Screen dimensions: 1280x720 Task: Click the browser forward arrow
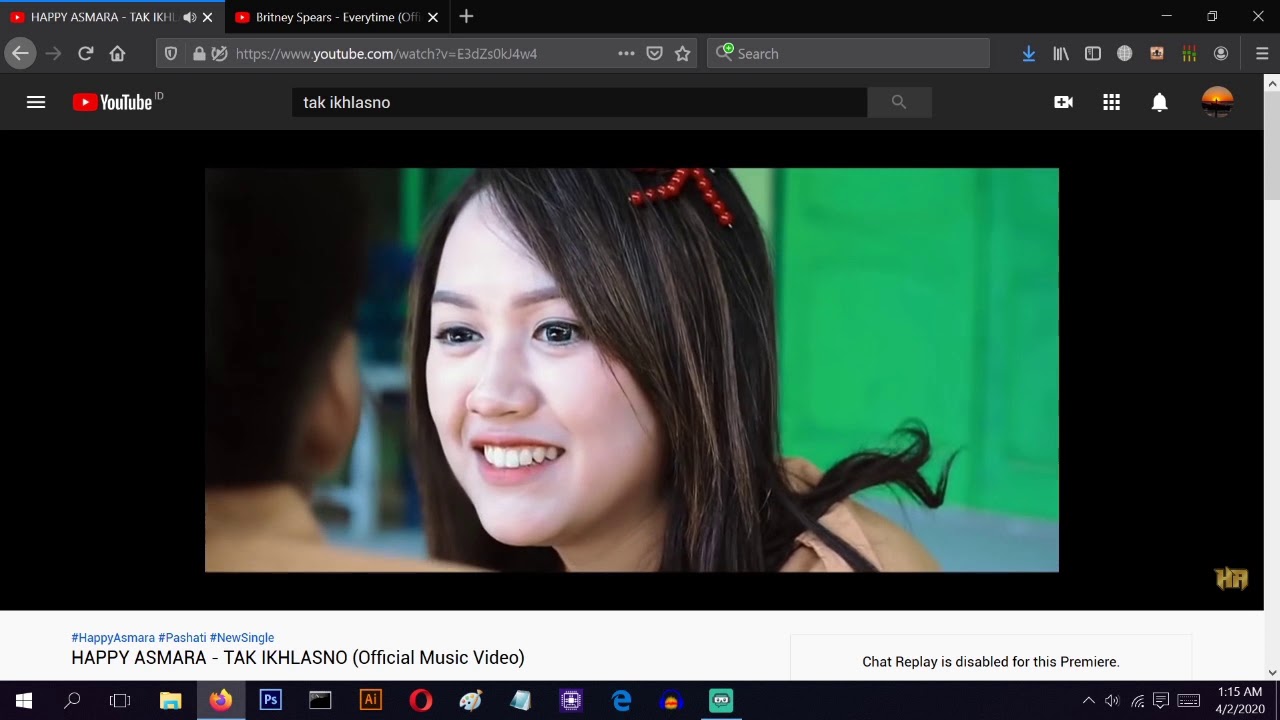(53, 54)
